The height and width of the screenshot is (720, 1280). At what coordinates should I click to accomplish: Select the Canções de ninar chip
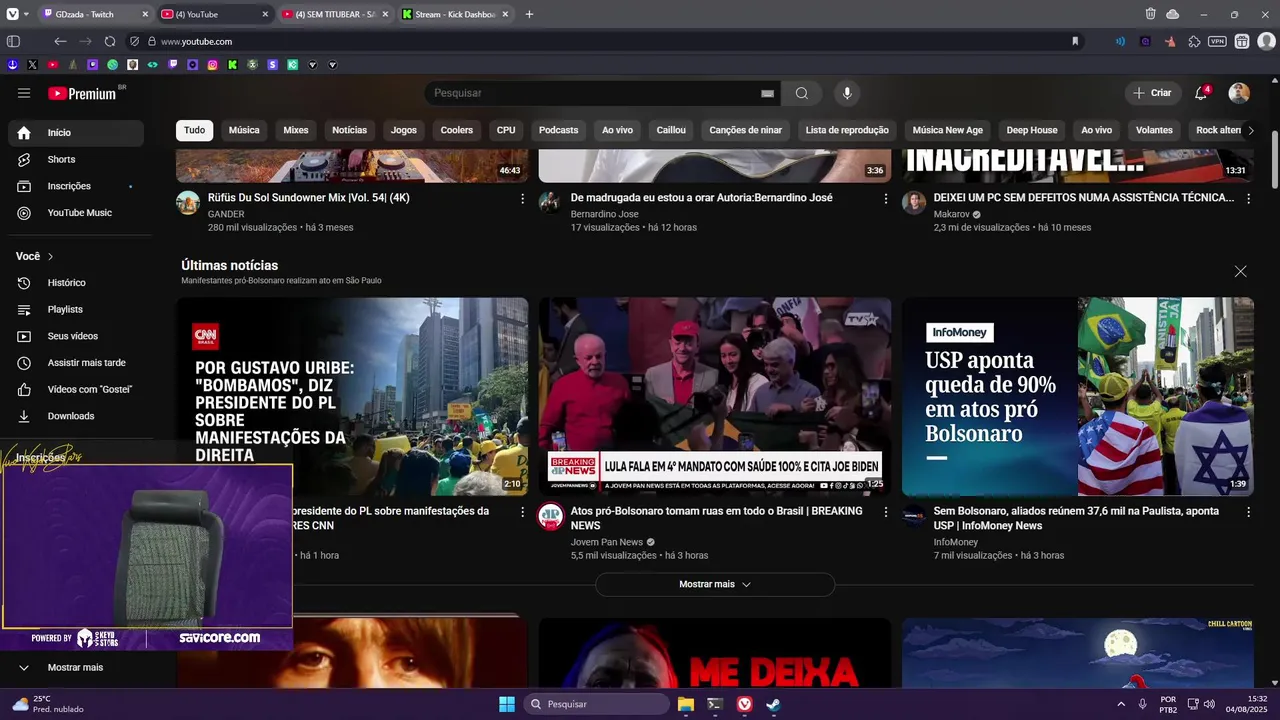coord(746,130)
